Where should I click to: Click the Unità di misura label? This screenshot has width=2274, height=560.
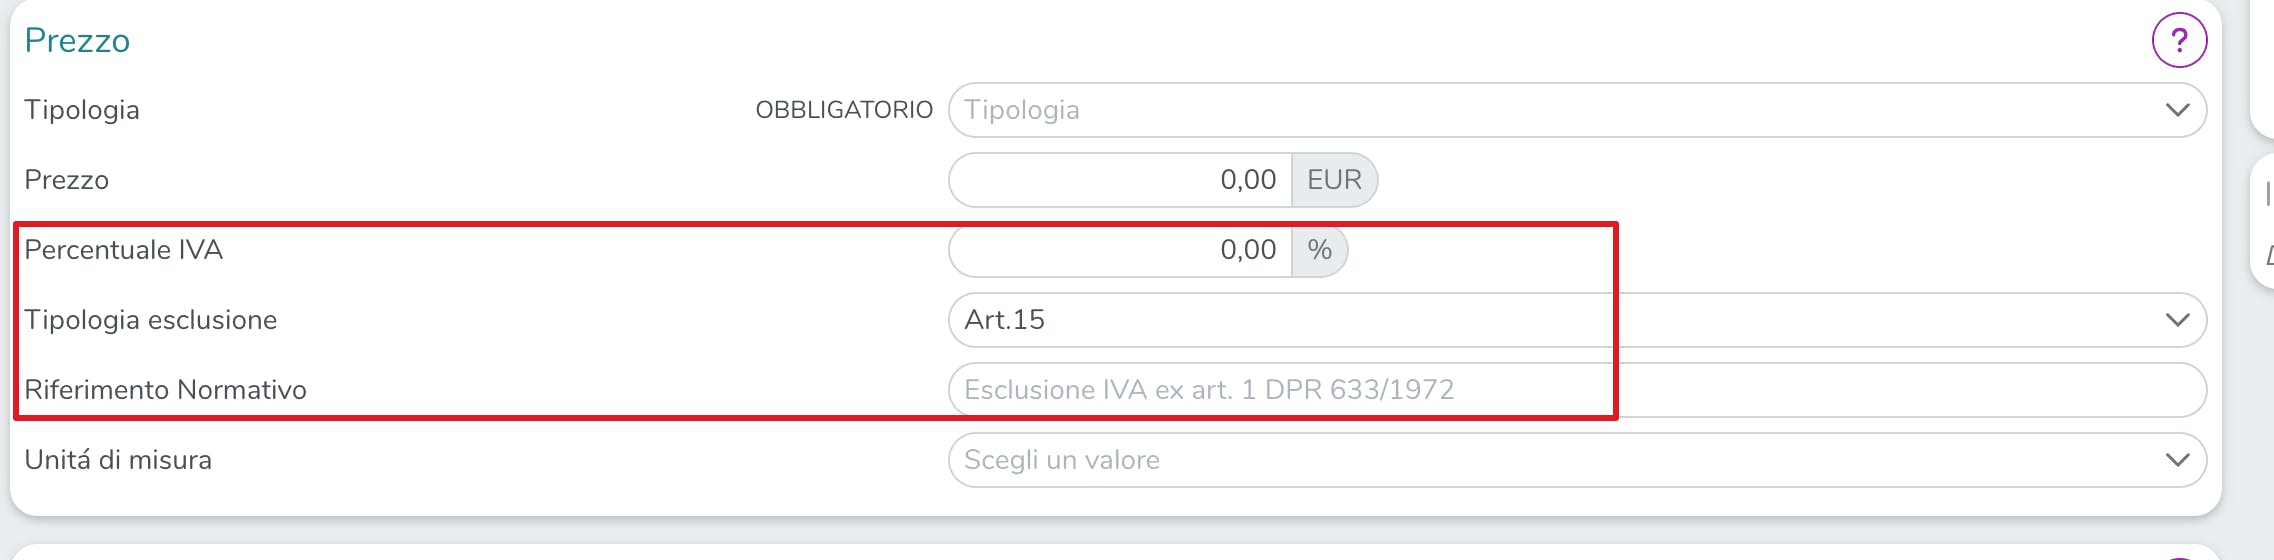[118, 460]
